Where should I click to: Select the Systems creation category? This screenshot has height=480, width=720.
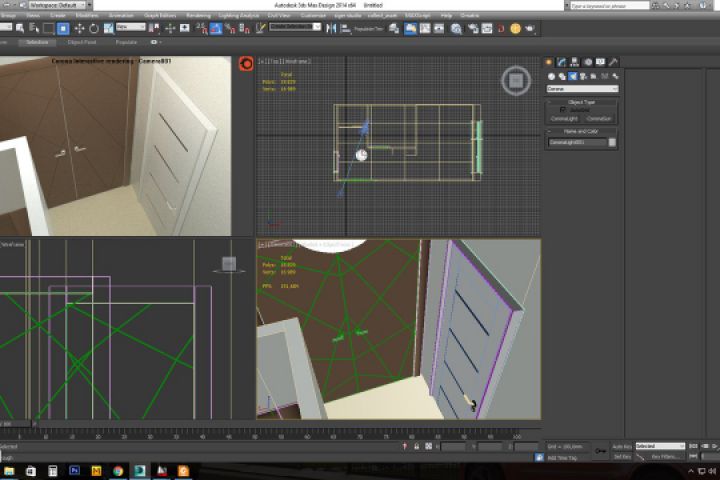click(615, 76)
